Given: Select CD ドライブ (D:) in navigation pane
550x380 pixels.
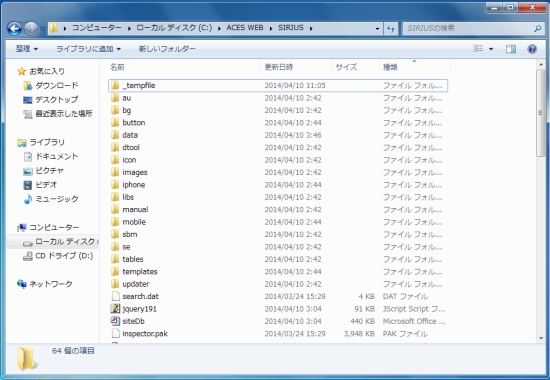Looking at the screenshot, I should [x=58, y=256].
